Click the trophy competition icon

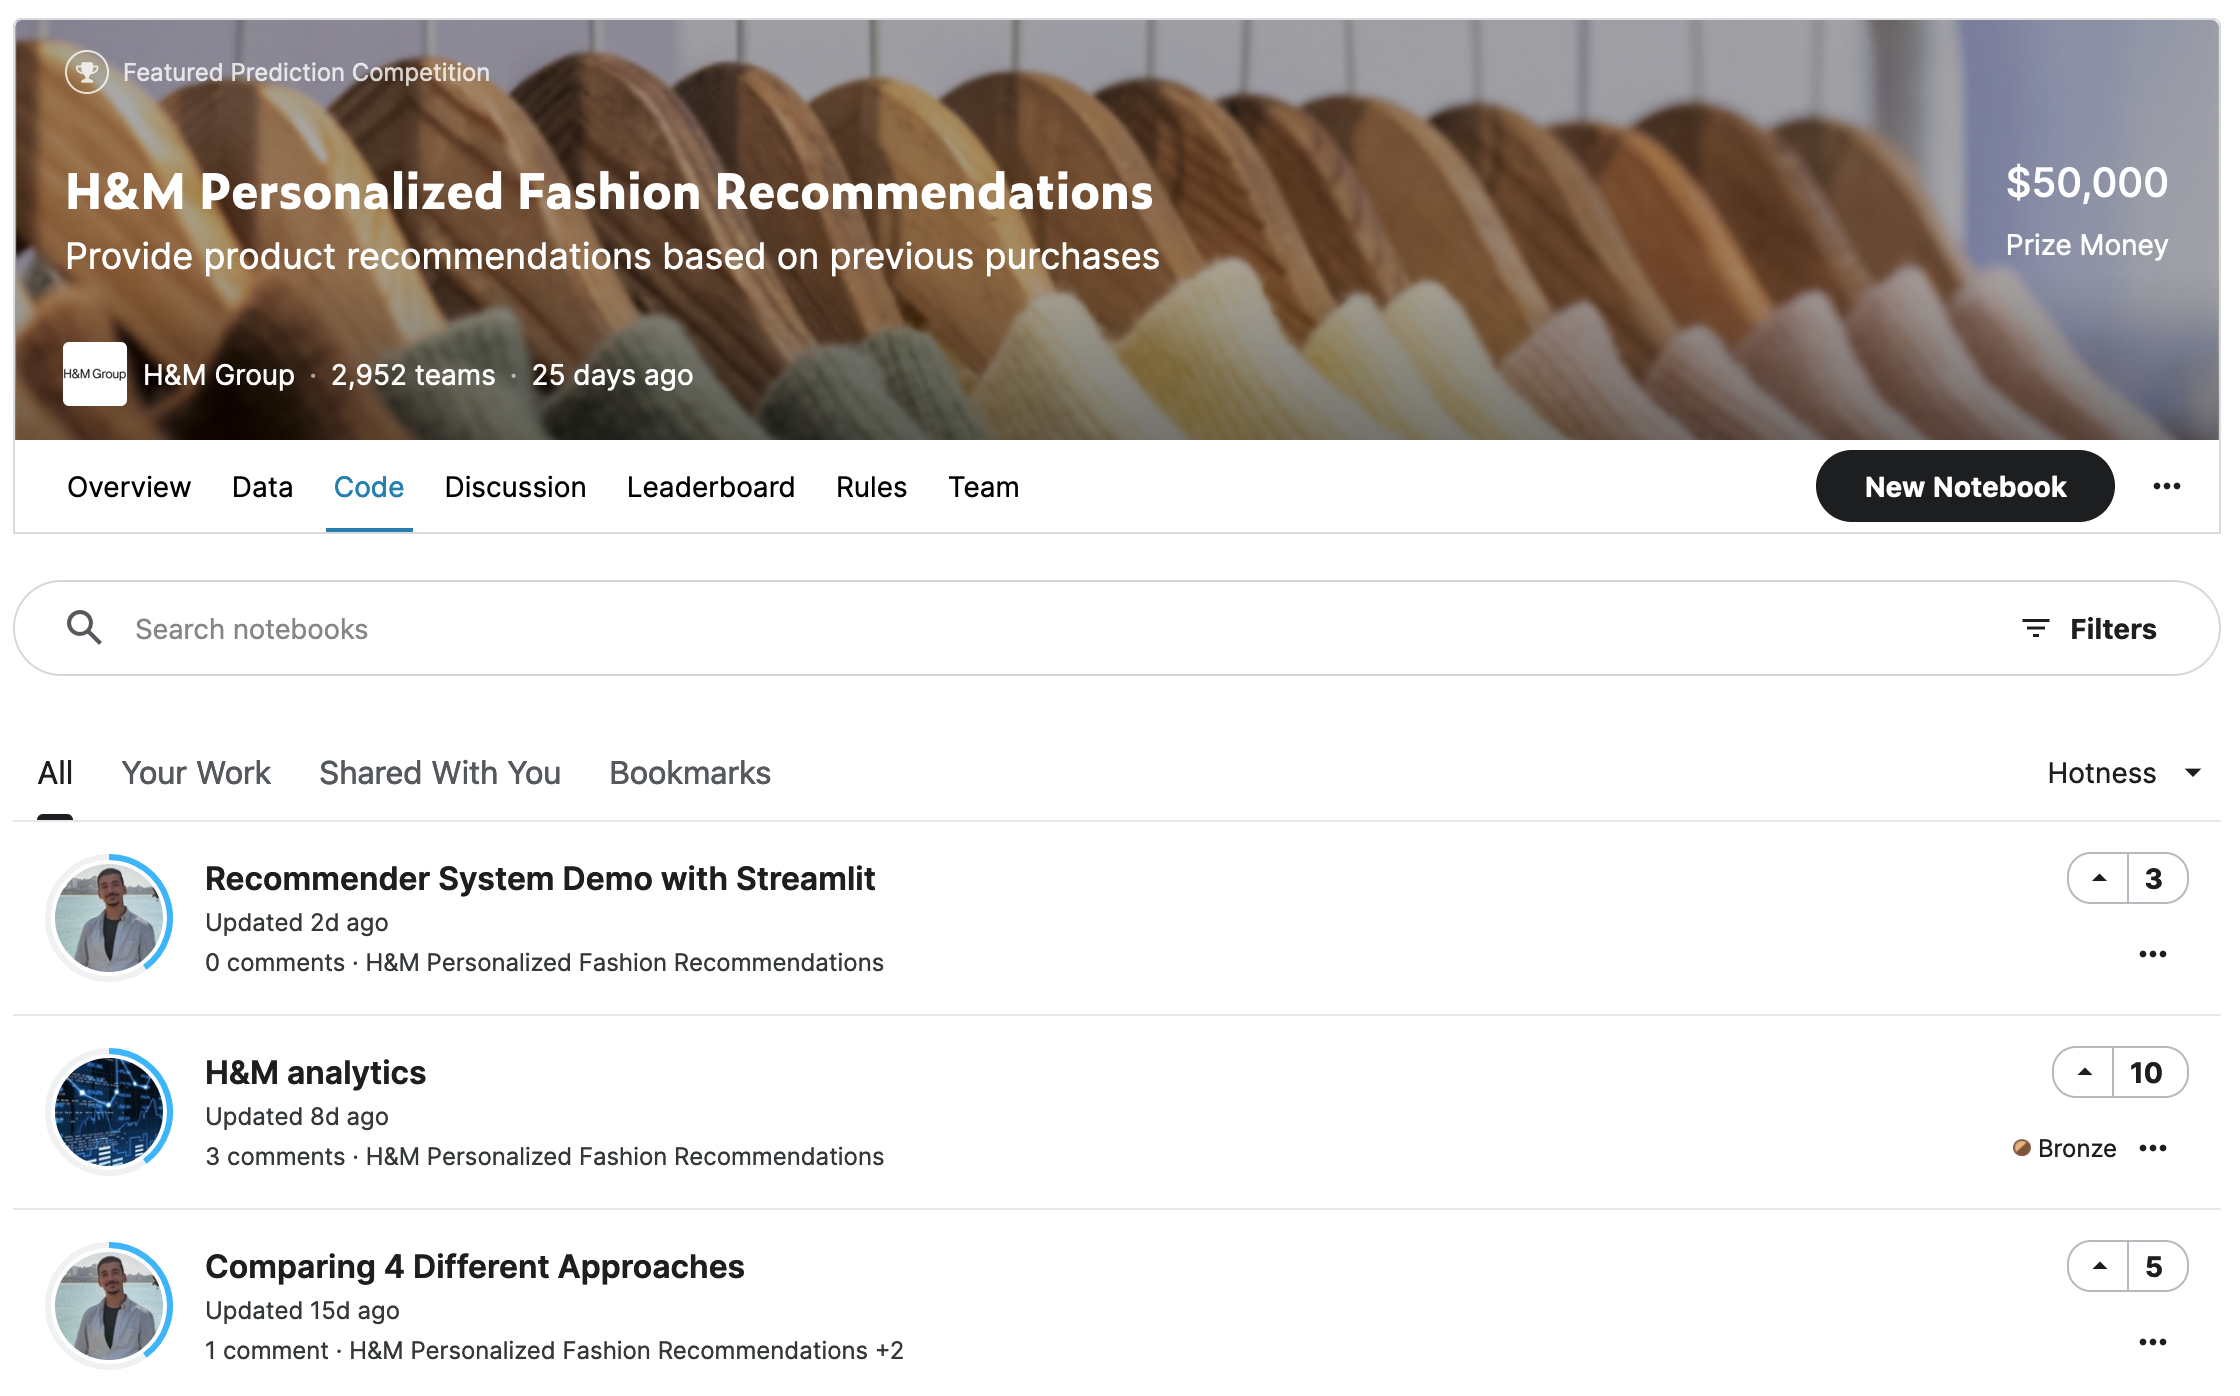87,72
